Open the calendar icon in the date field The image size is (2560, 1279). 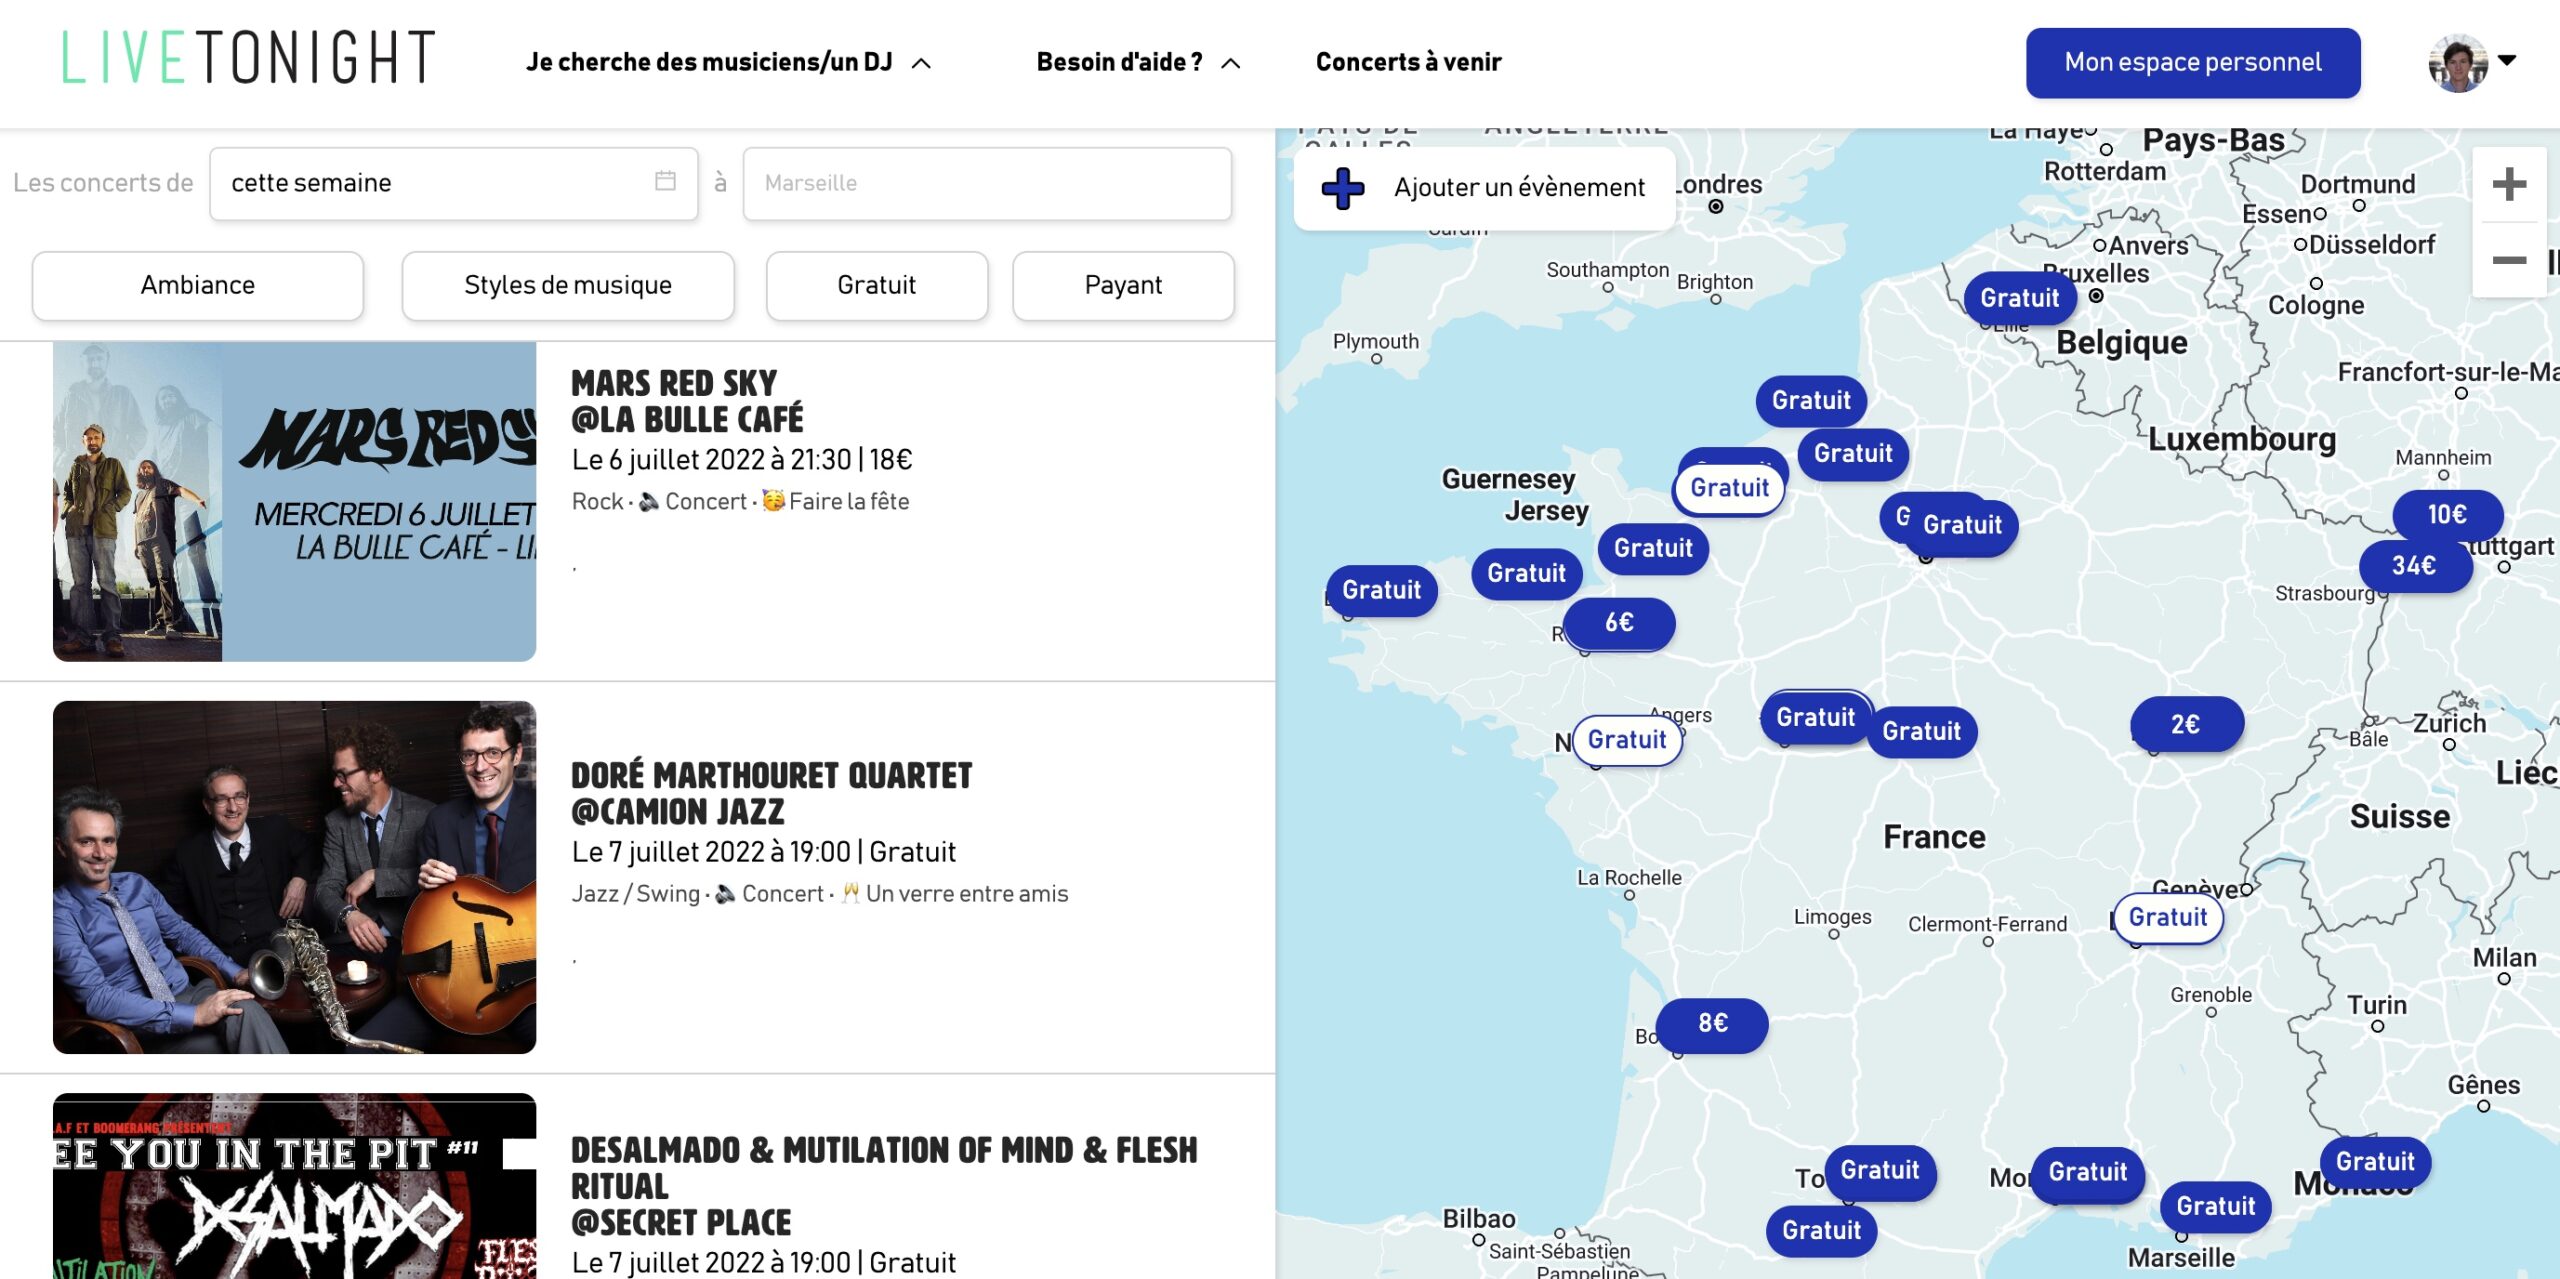point(665,181)
